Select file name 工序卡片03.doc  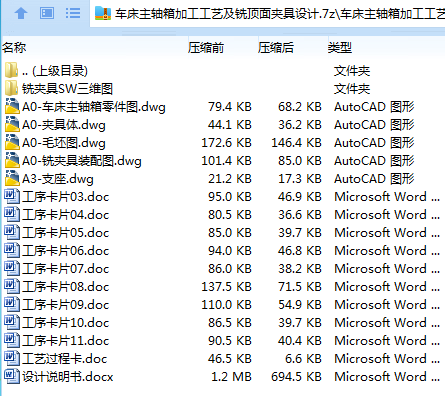click(66, 197)
